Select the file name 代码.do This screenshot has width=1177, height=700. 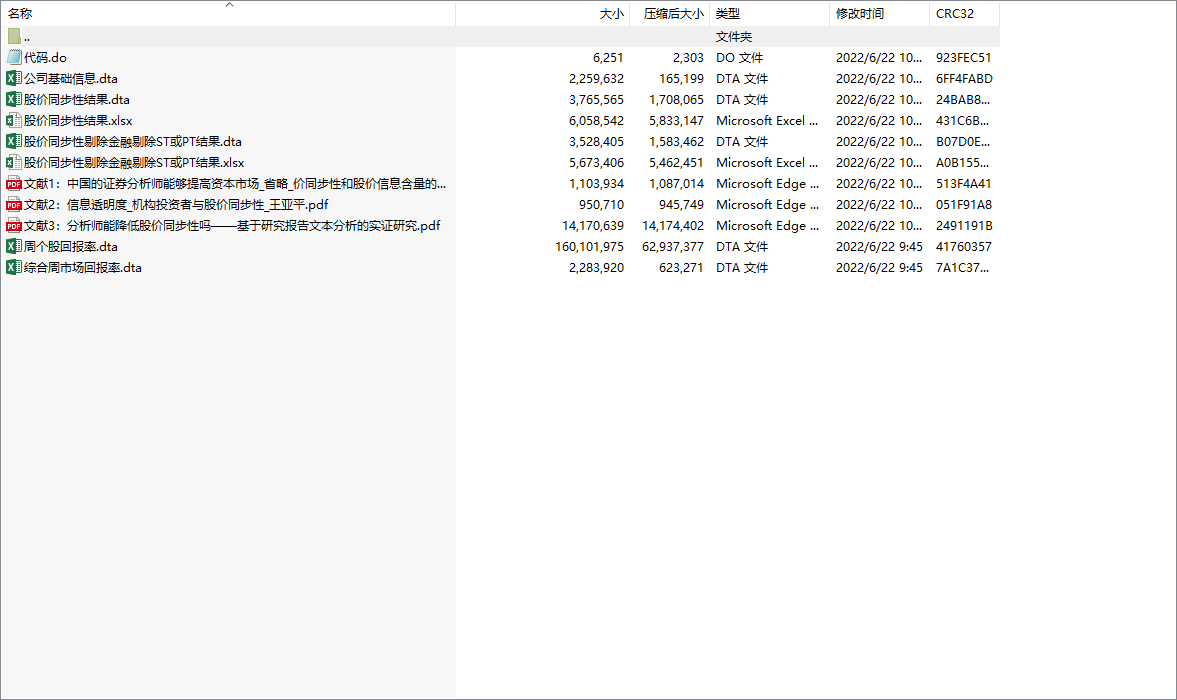pyautogui.click(x=45, y=58)
